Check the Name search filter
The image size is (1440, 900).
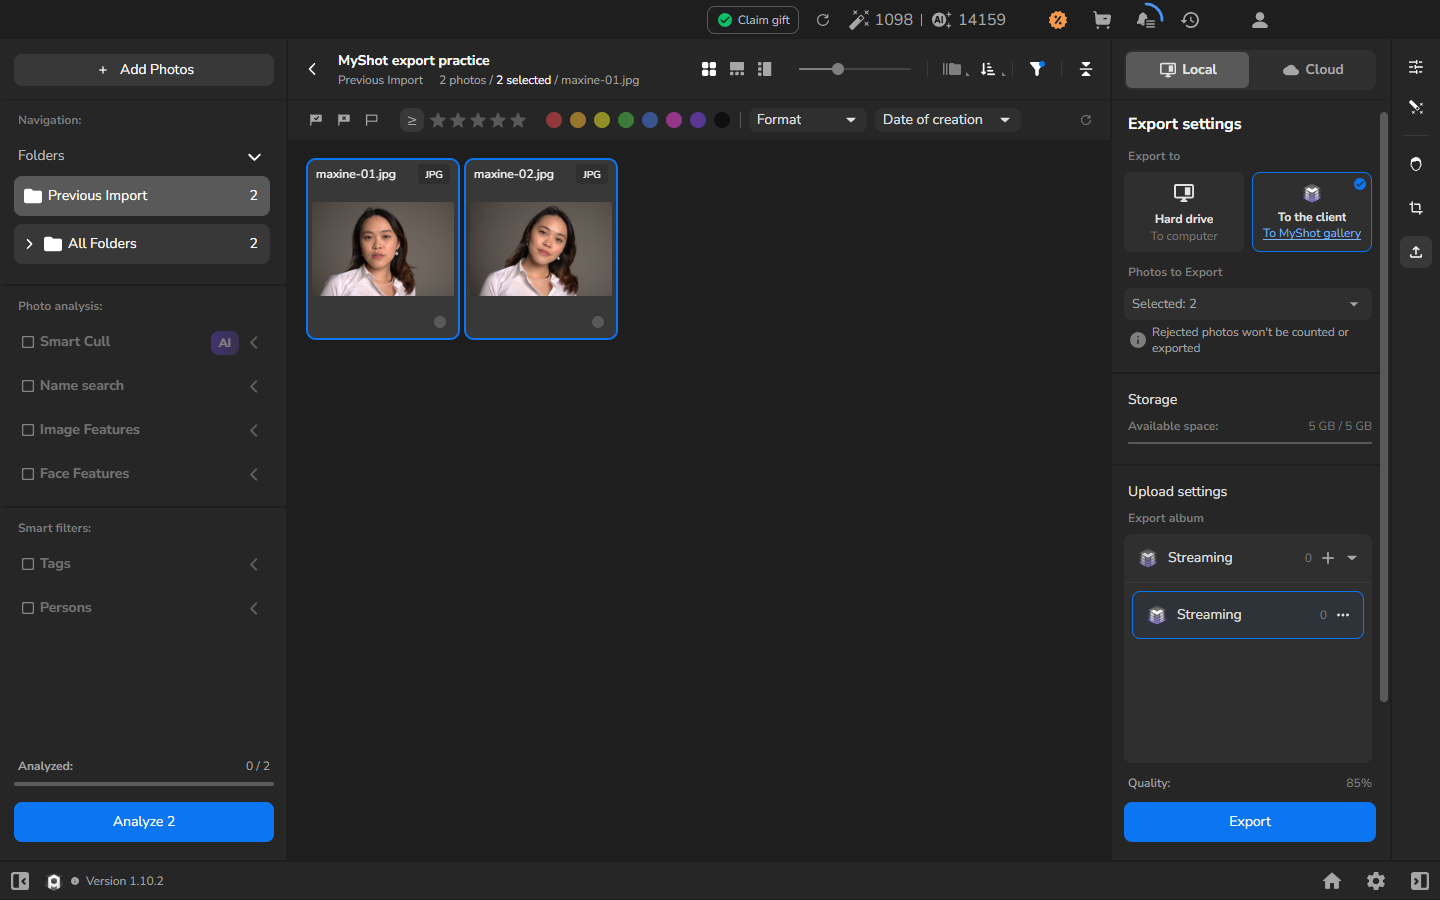pos(28,386)
